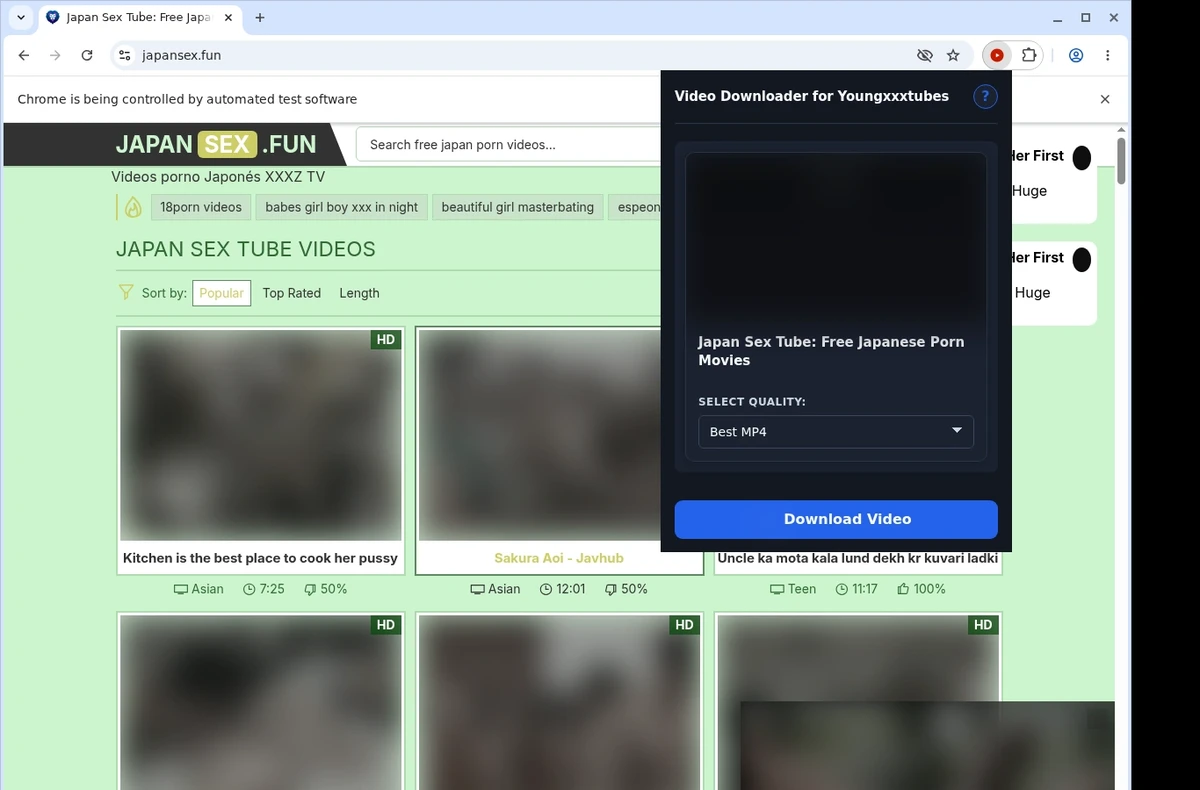Open the Sakura Aoi - Javhub title link
1200x790 pixels.
(559, 558)
